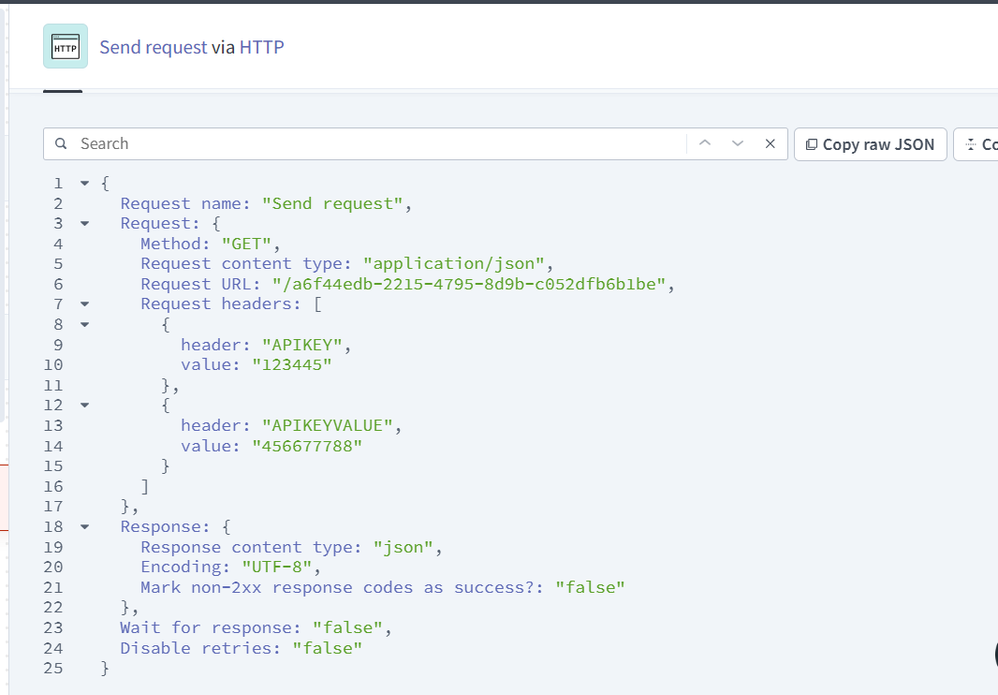
Task: Click the value "456677788"
Action: (307, 446)
